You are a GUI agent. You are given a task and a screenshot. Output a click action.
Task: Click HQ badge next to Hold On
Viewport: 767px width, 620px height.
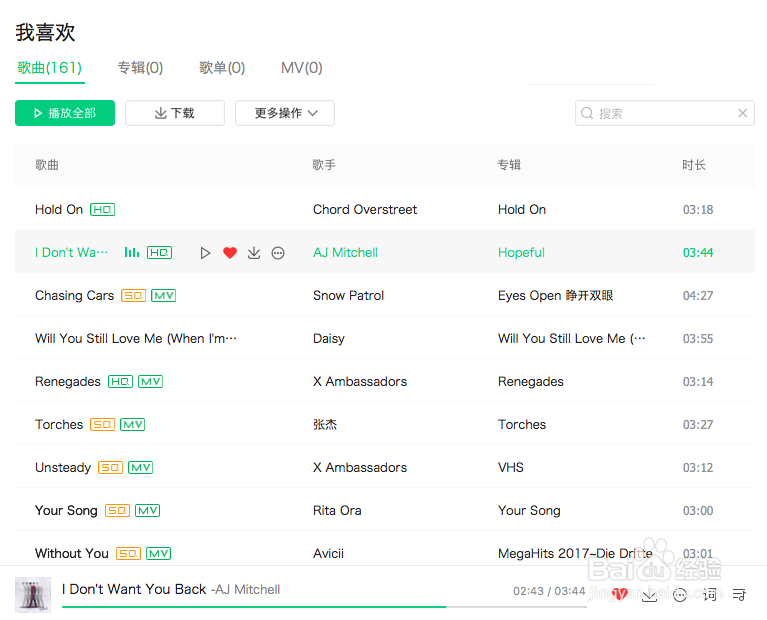(102, 209)
